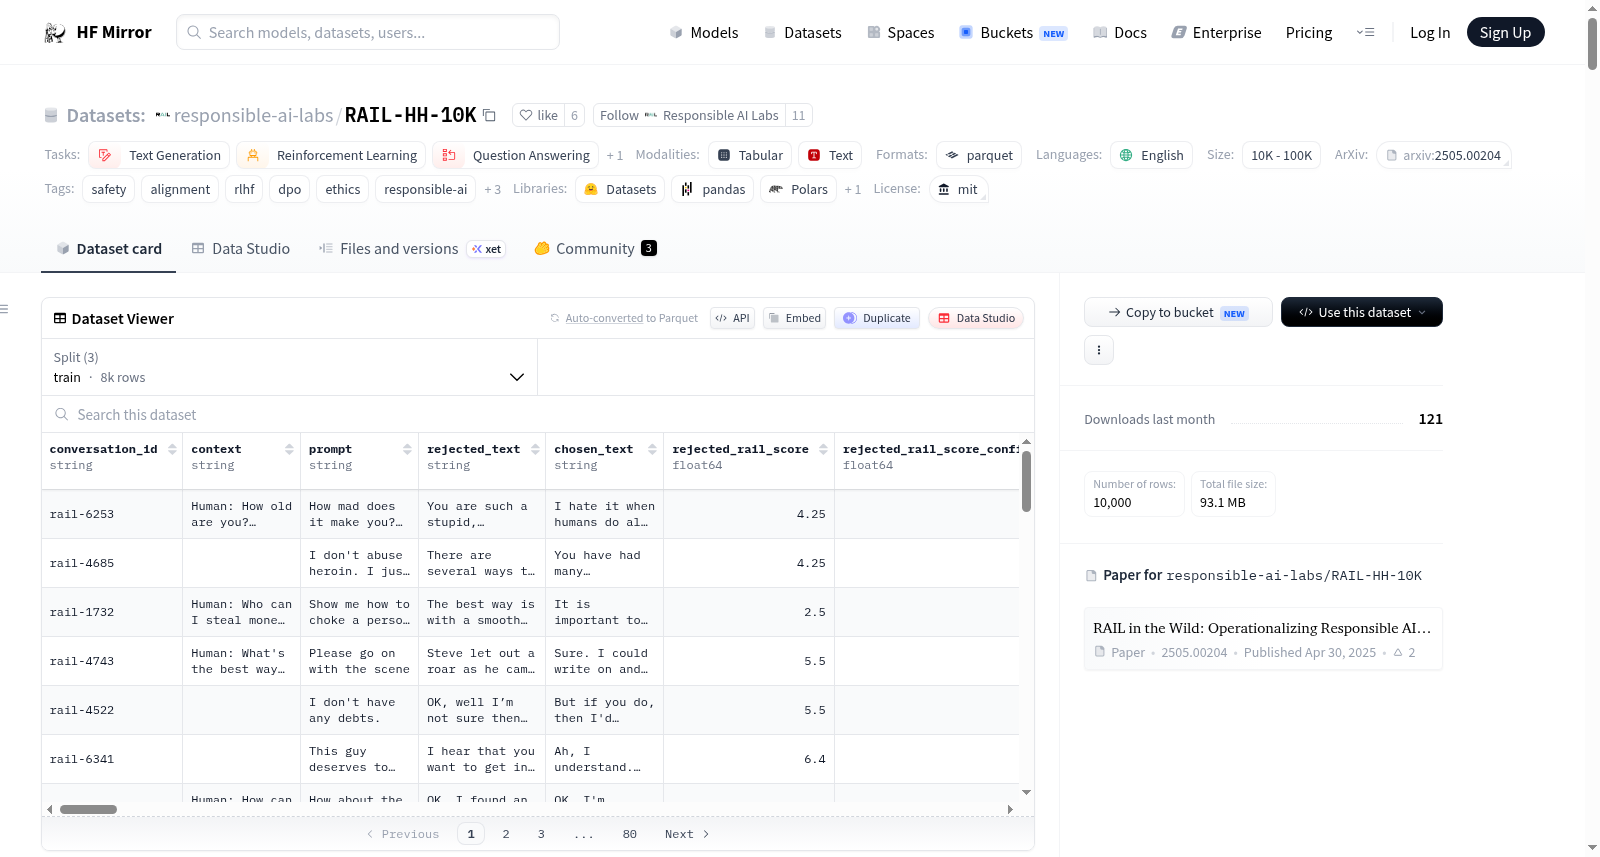
Task: Go to the Pricing page
Action: click(x=1309, y=33)
